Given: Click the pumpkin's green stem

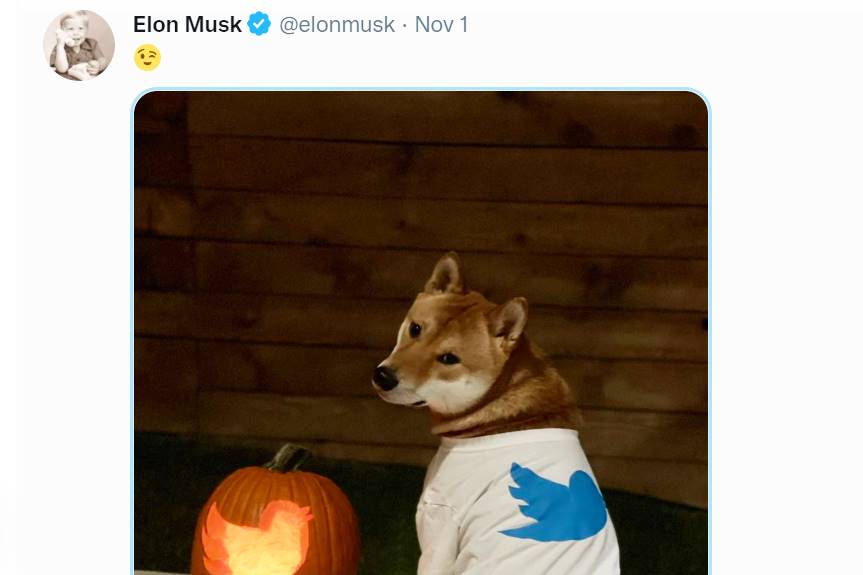Looking at the screenshot, I should tap(288, 458).
